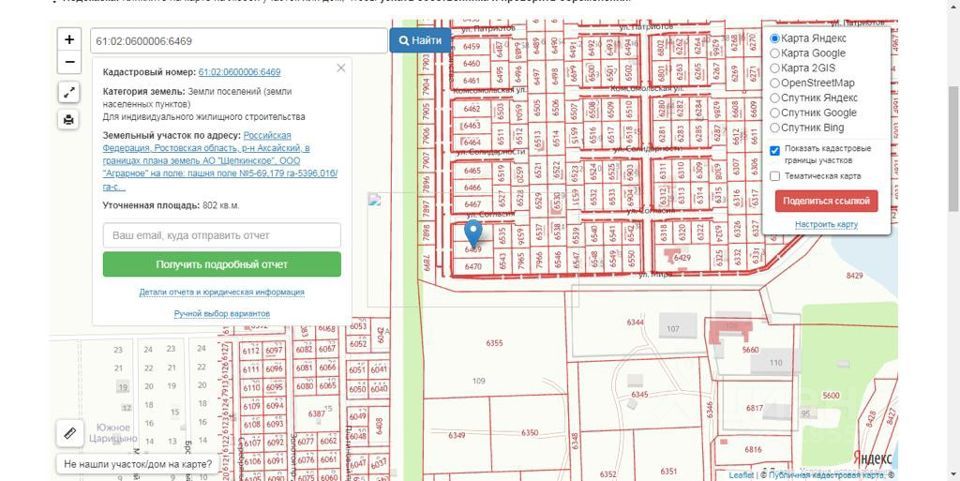The height and width of the screenshot is (481, 960).
Task: Select OpenStreetMap layer
Action: pyautogui.click(x=774, y=83)
